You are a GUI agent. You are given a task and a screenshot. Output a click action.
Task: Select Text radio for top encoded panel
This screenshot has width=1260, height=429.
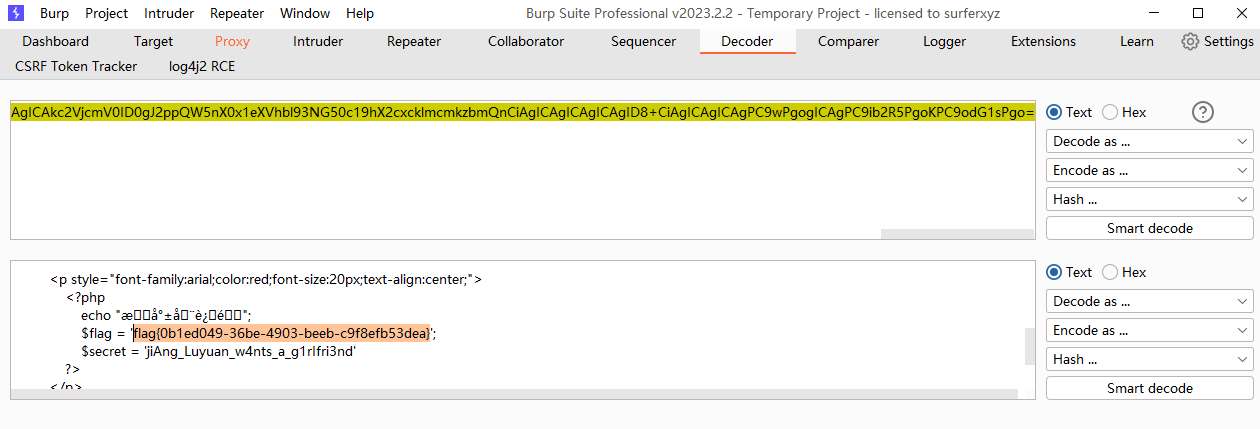(1054, 112)
